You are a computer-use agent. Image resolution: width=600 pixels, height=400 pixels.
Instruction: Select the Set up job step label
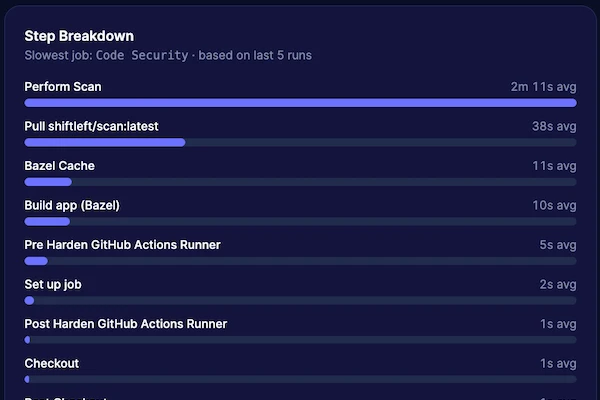click(53, 284)
